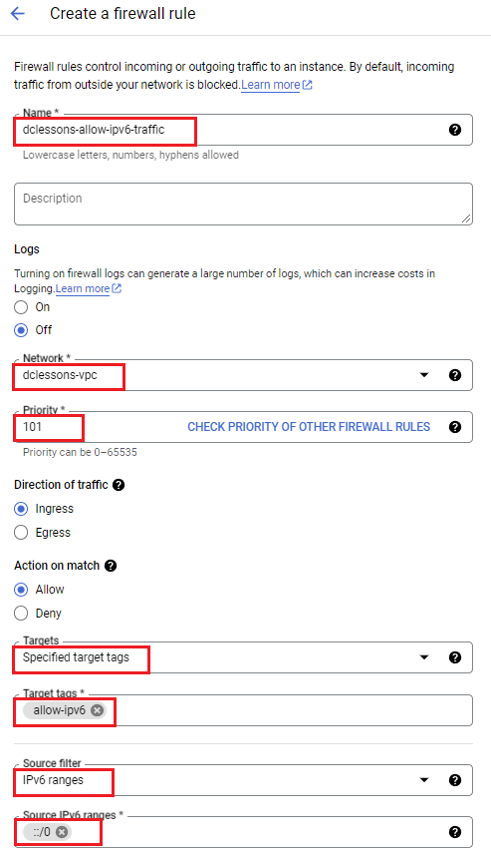Open help icon for the Network field
This screenshot has height=852, width=491.
(455, 375)
